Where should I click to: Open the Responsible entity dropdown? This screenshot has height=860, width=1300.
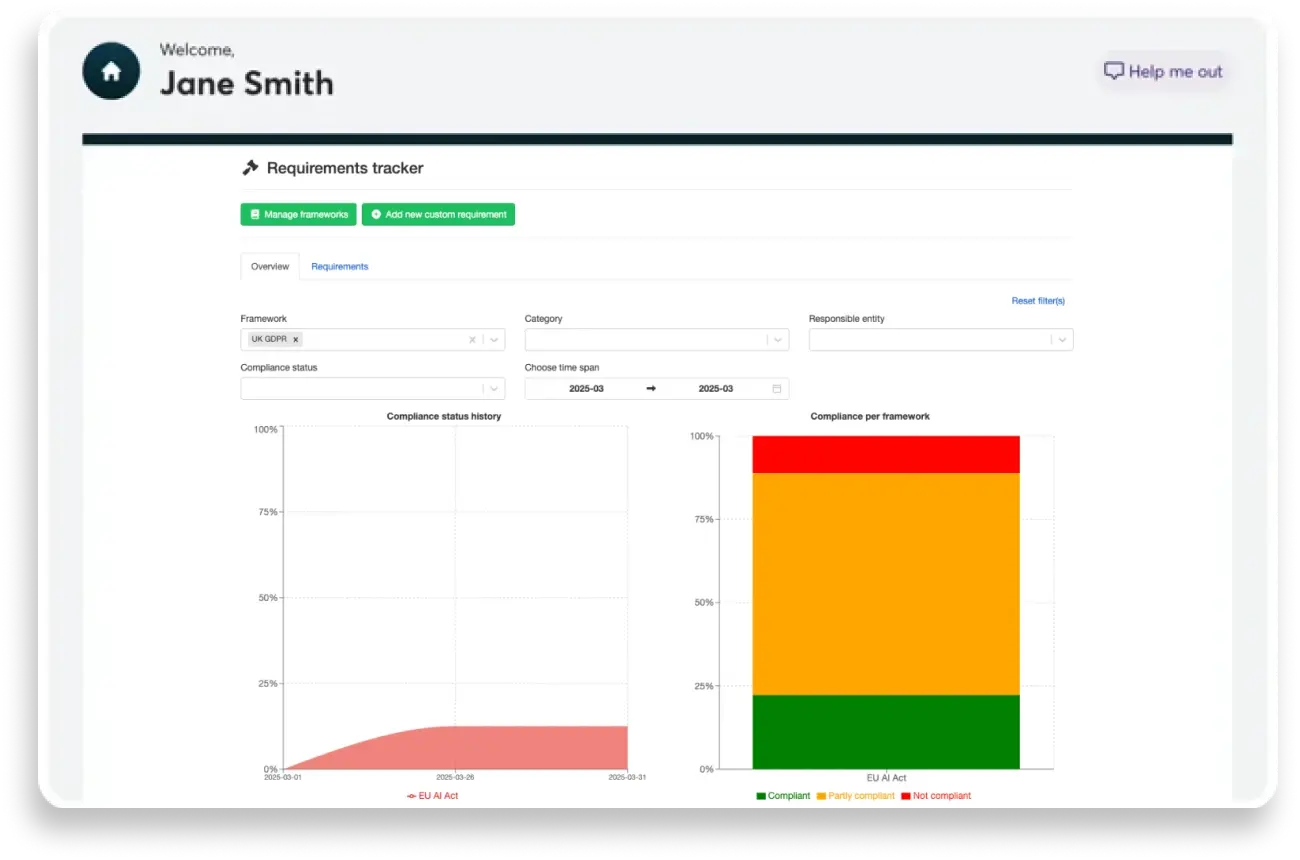click(x=941, y=339)
